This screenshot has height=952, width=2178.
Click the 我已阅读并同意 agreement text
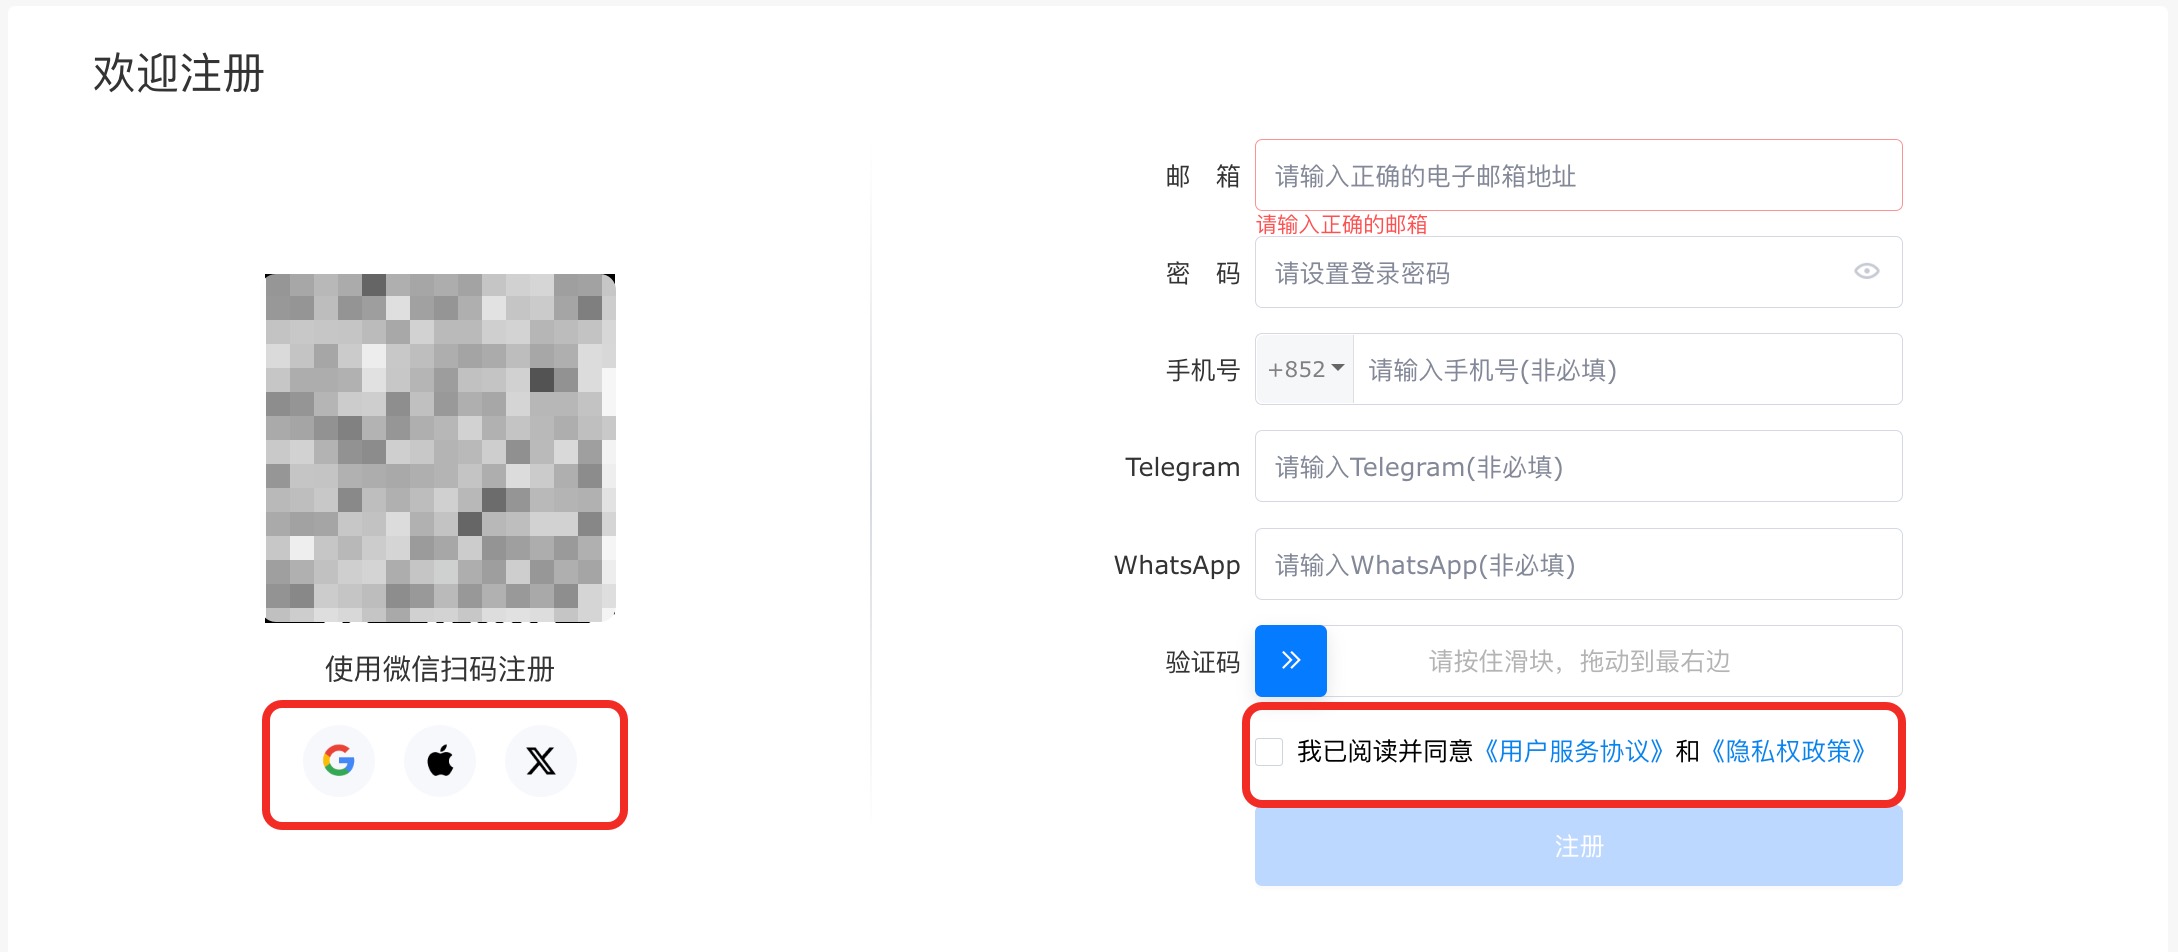pyautogui.click(x=1385, y=751)
